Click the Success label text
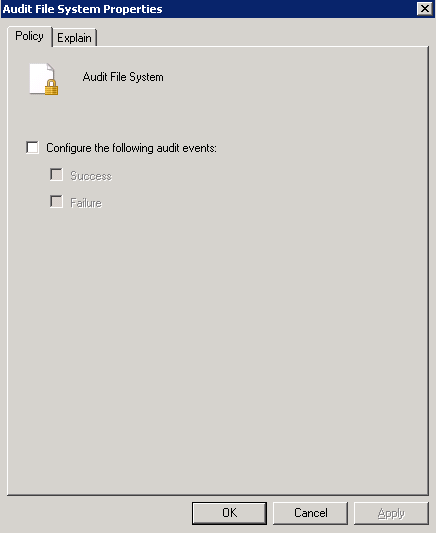 click(91, 176)
